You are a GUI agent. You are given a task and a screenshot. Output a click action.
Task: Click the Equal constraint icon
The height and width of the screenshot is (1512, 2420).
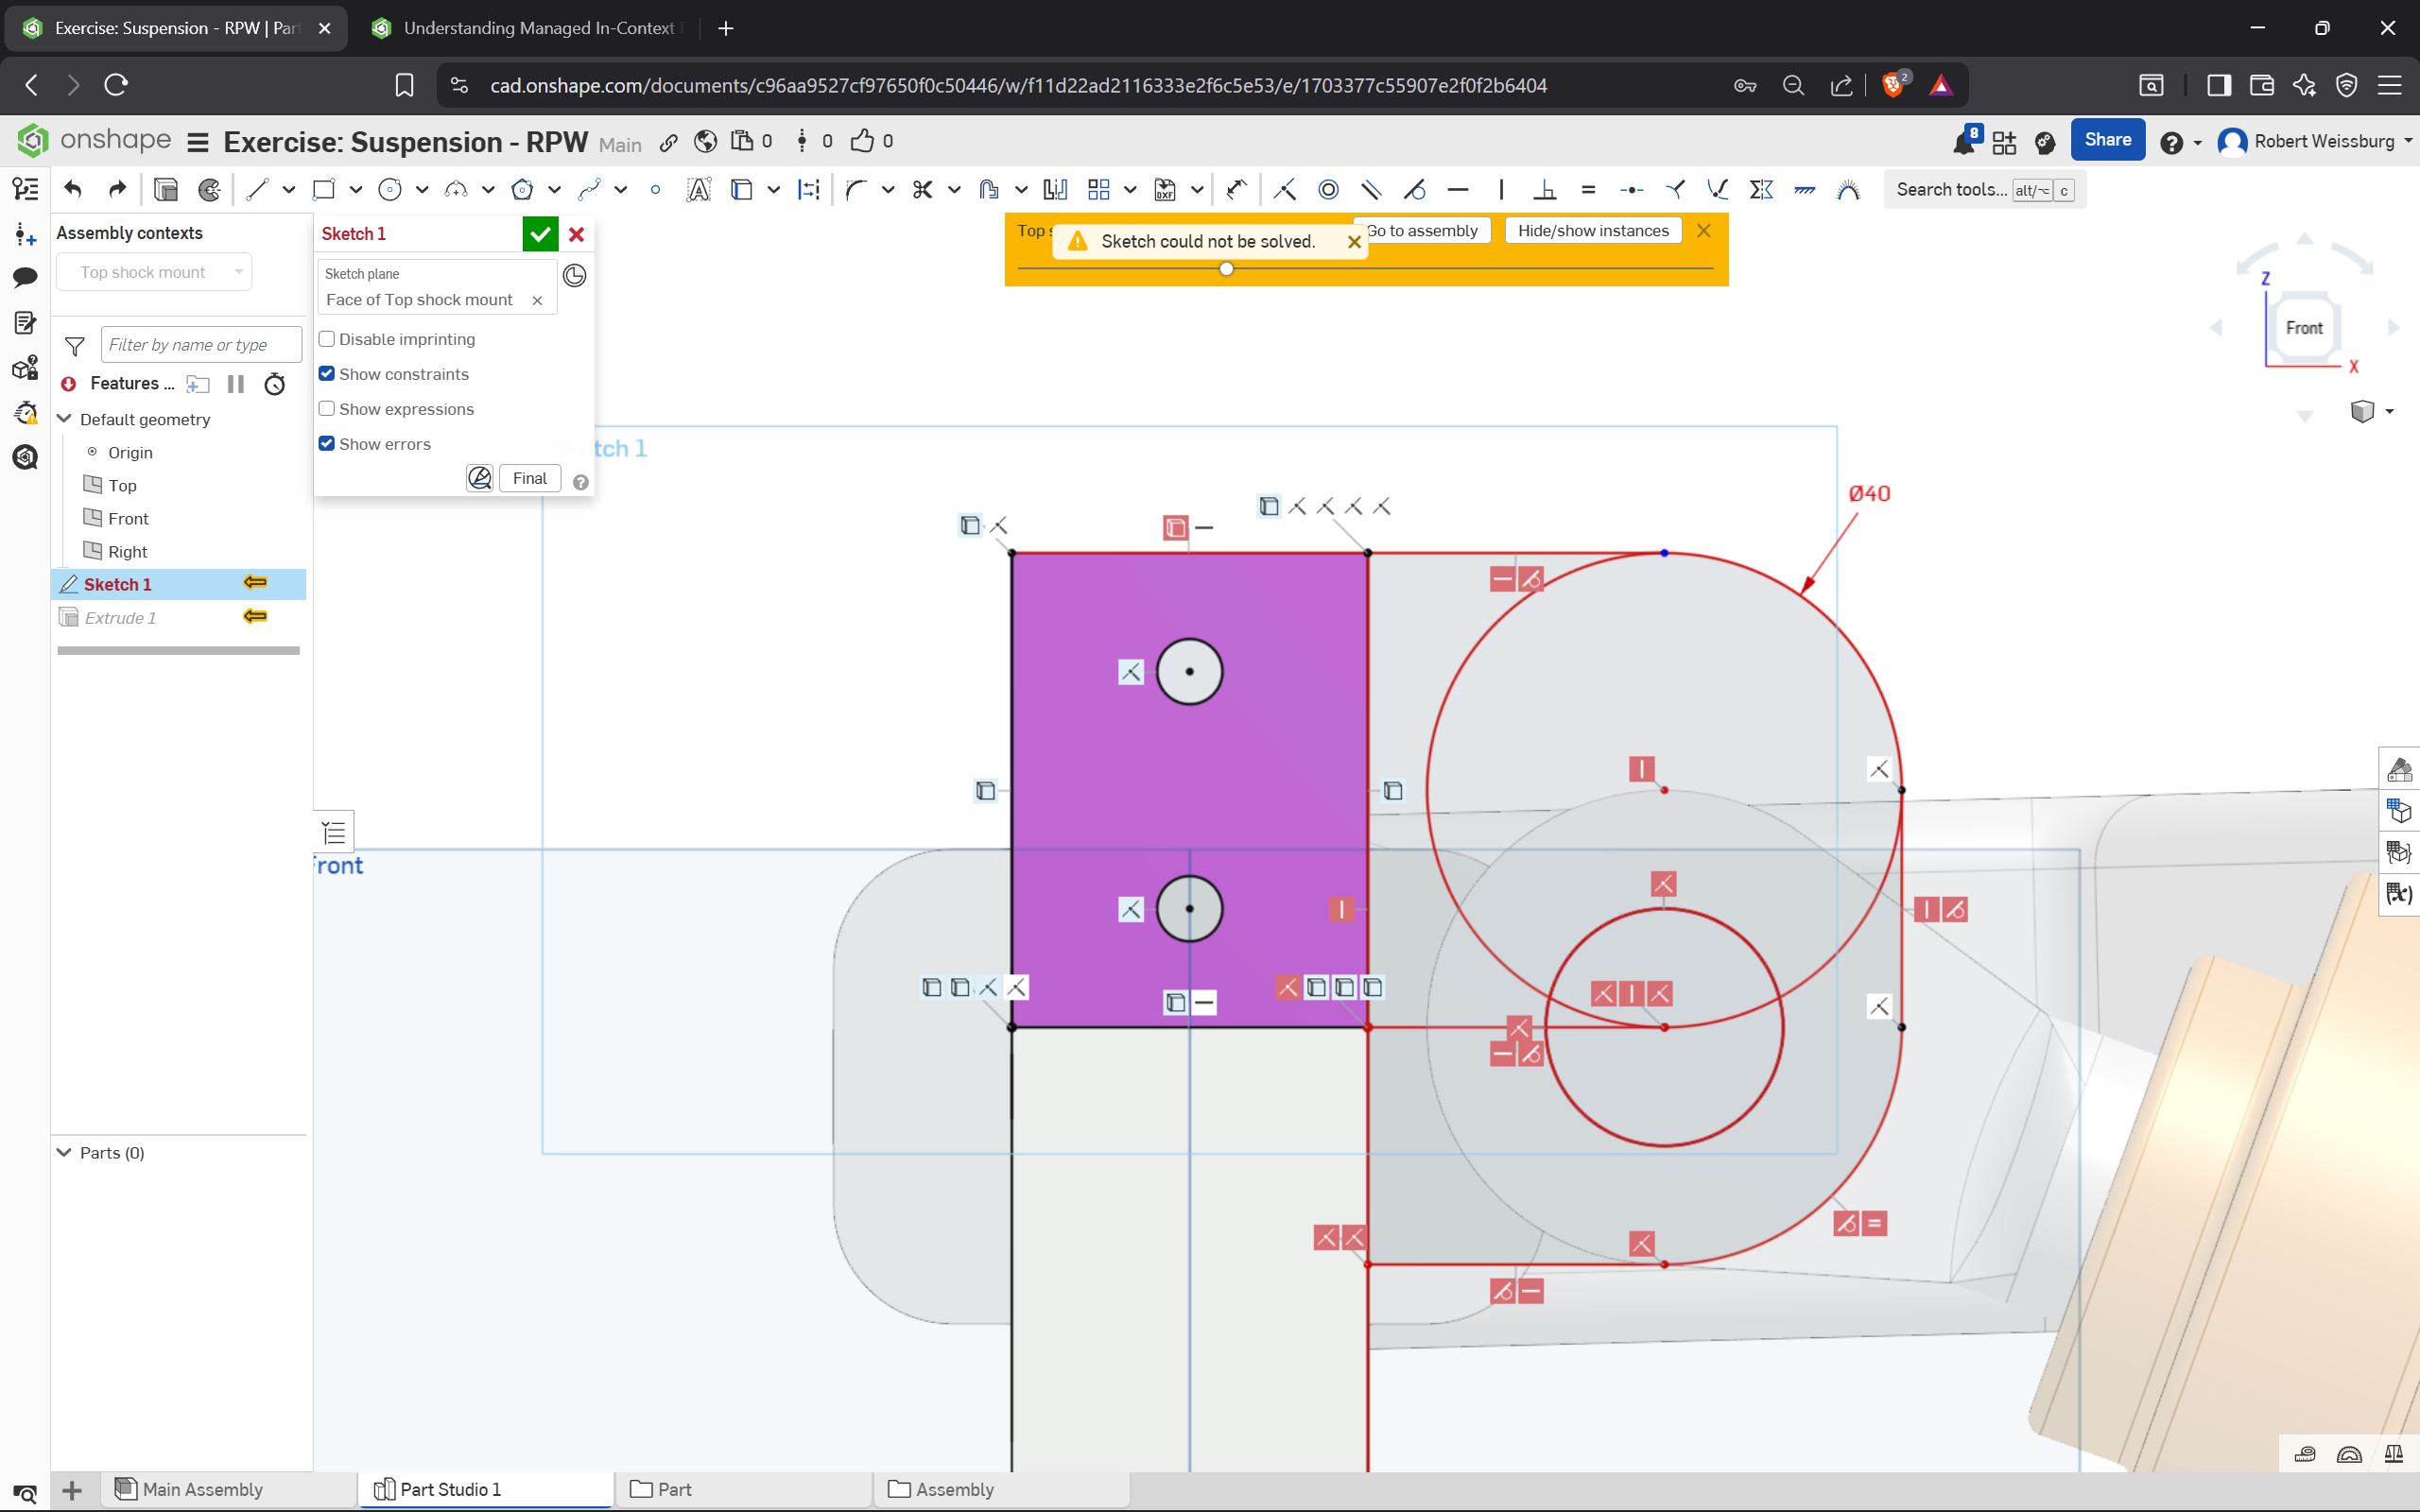(x=1588, y=189)
